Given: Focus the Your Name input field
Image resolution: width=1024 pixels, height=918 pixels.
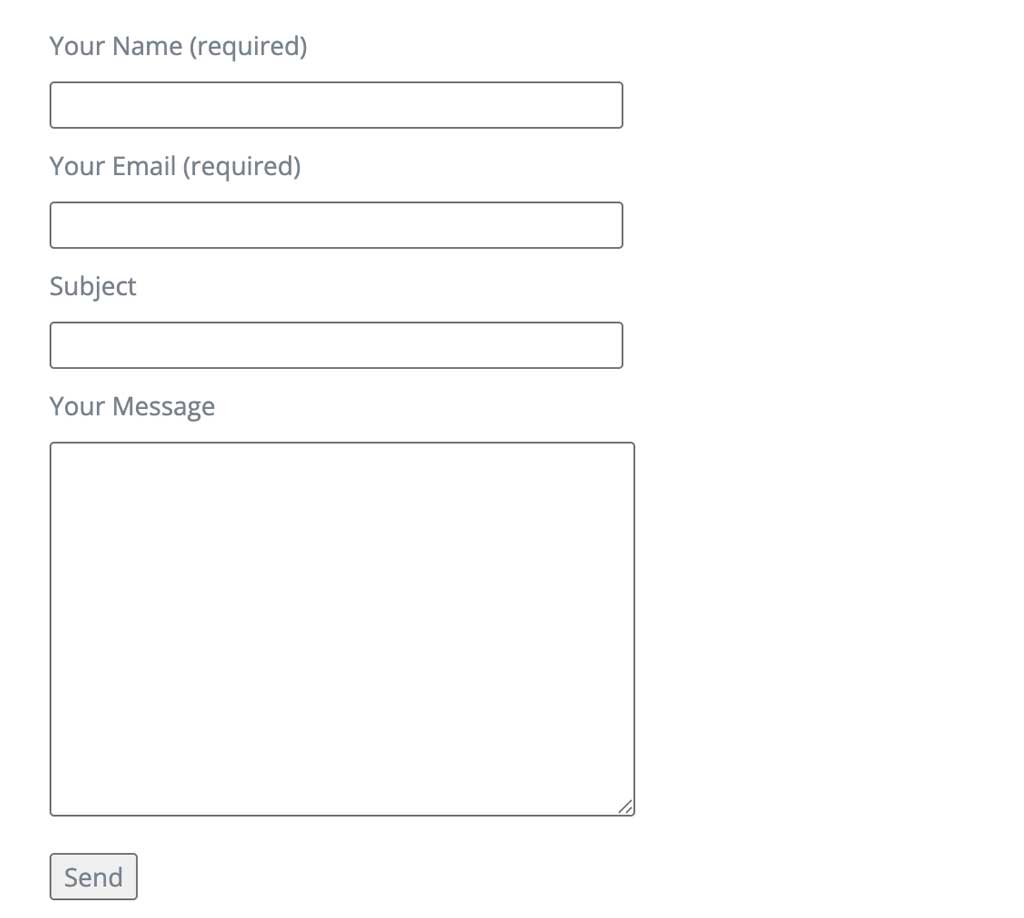Looking at the screenshot, I should 336,105.
